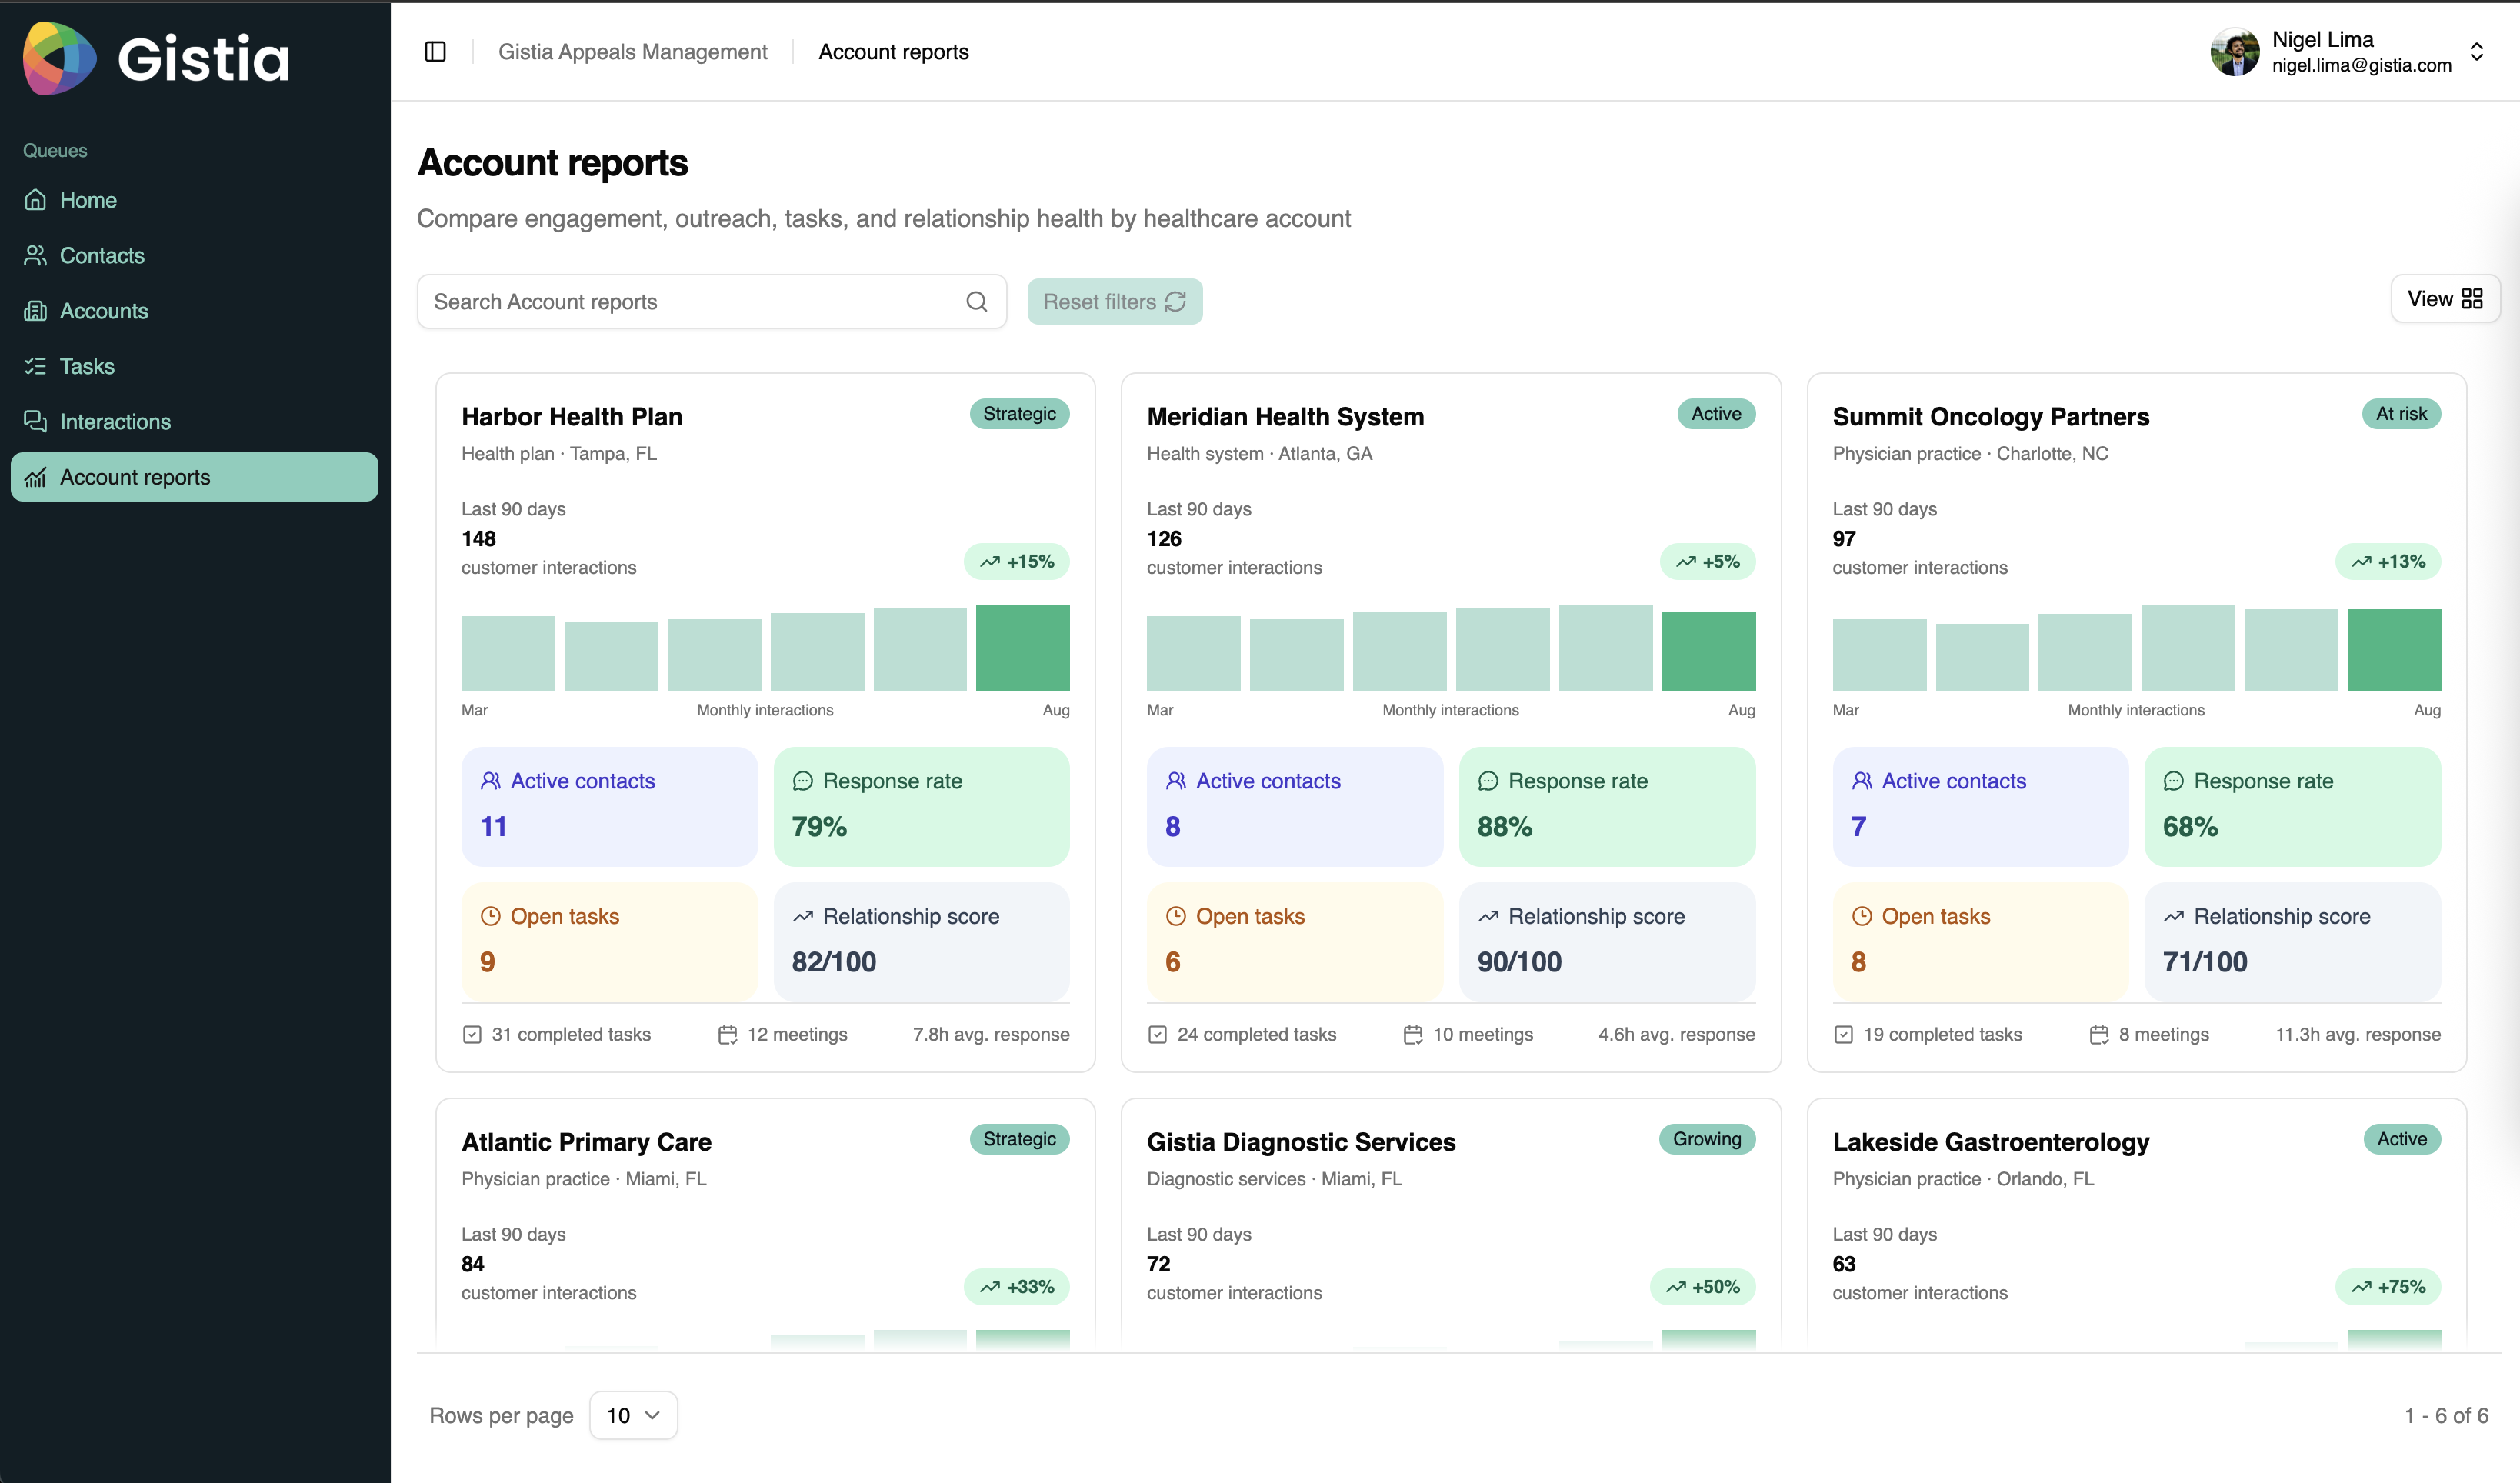The width and height of the screenshot is (2520, 1483).
Task: Click the 71/100 relationship score value
Action: coord(2204,962)
